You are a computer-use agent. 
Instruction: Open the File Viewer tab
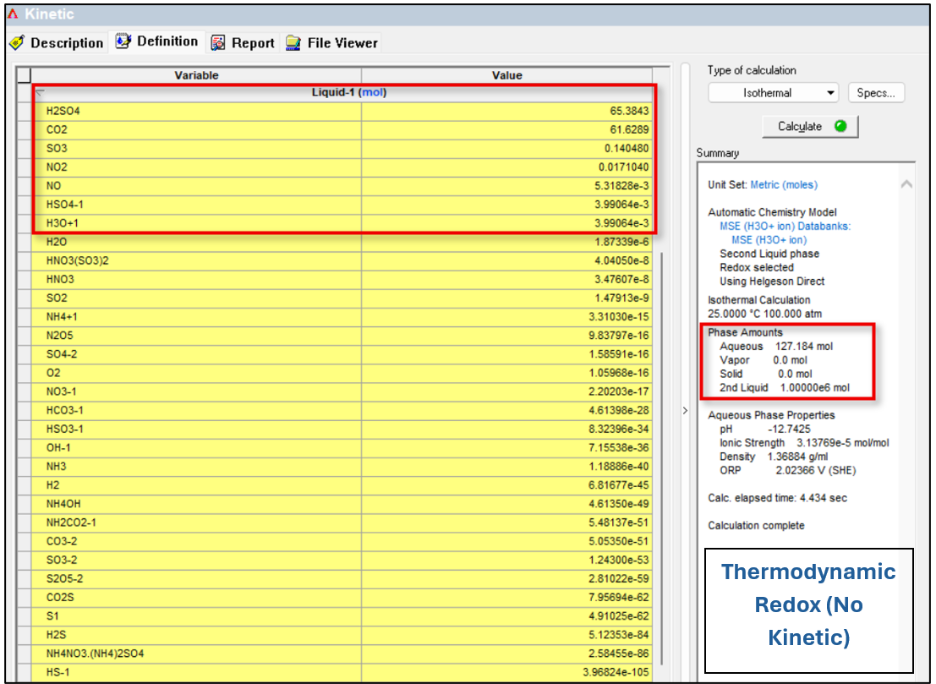coord(332,43)
